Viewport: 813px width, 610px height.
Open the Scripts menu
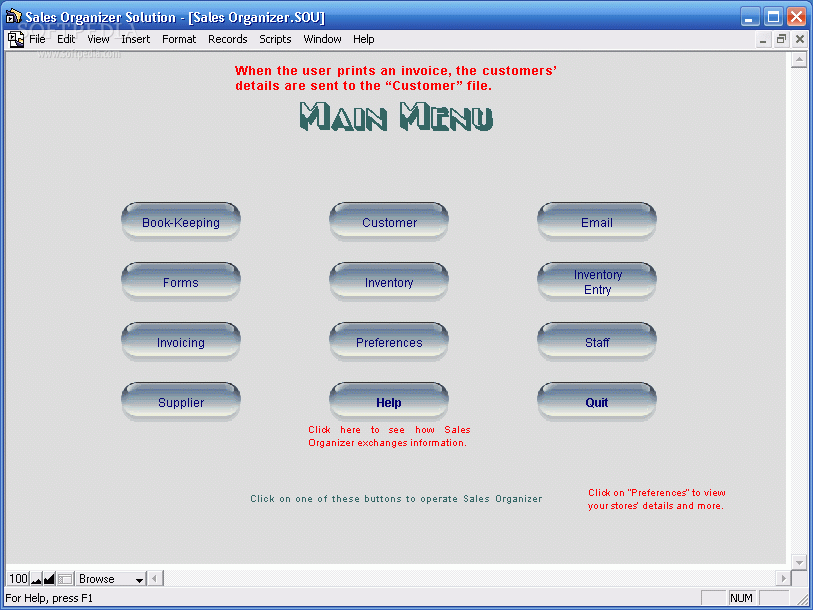275,39
